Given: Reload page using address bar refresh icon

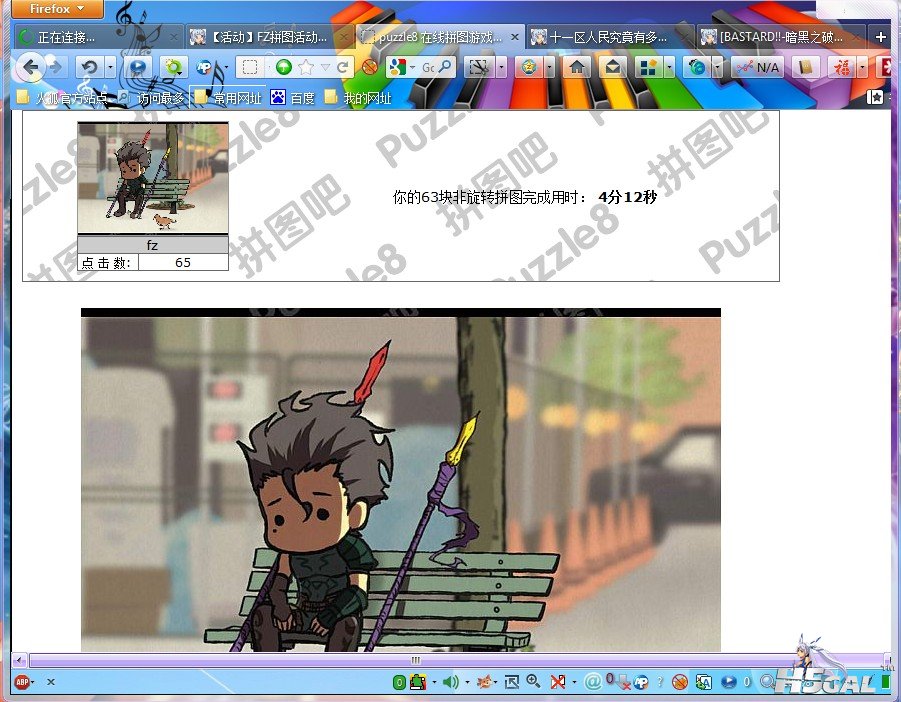Looking at the screenshot, I should click(342, 67).
